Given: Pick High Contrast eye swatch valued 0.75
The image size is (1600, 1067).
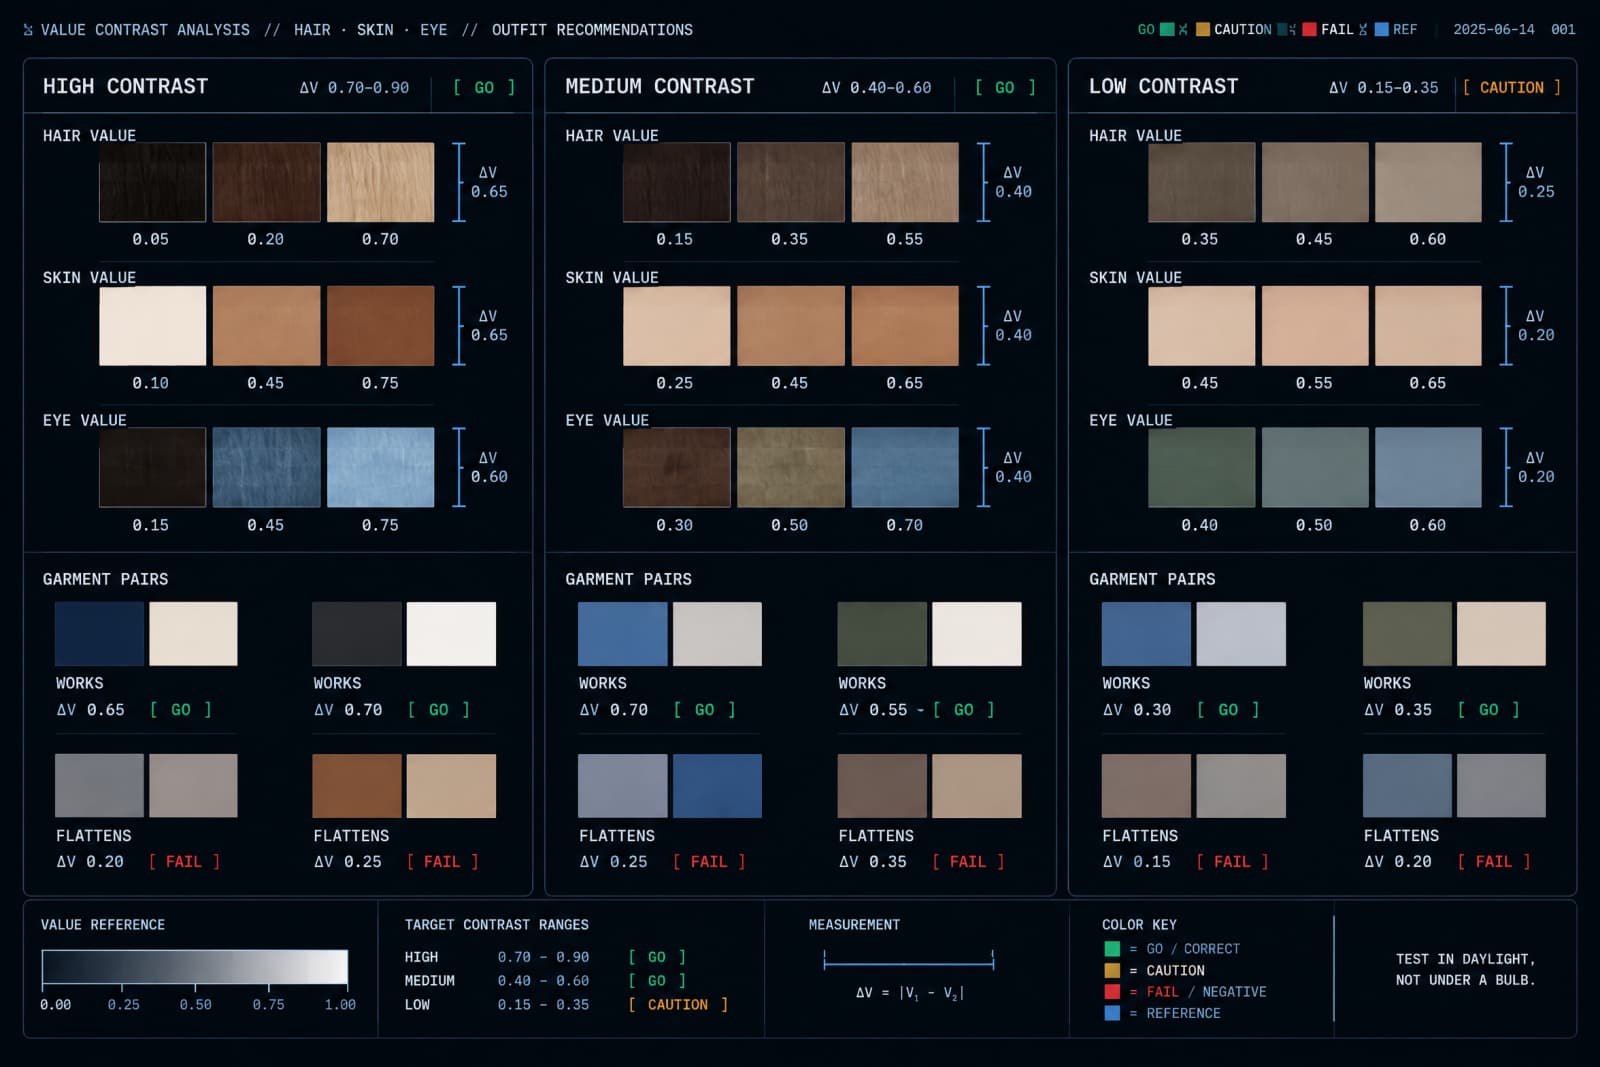Looking at the screenshot, I should [380, 467].
